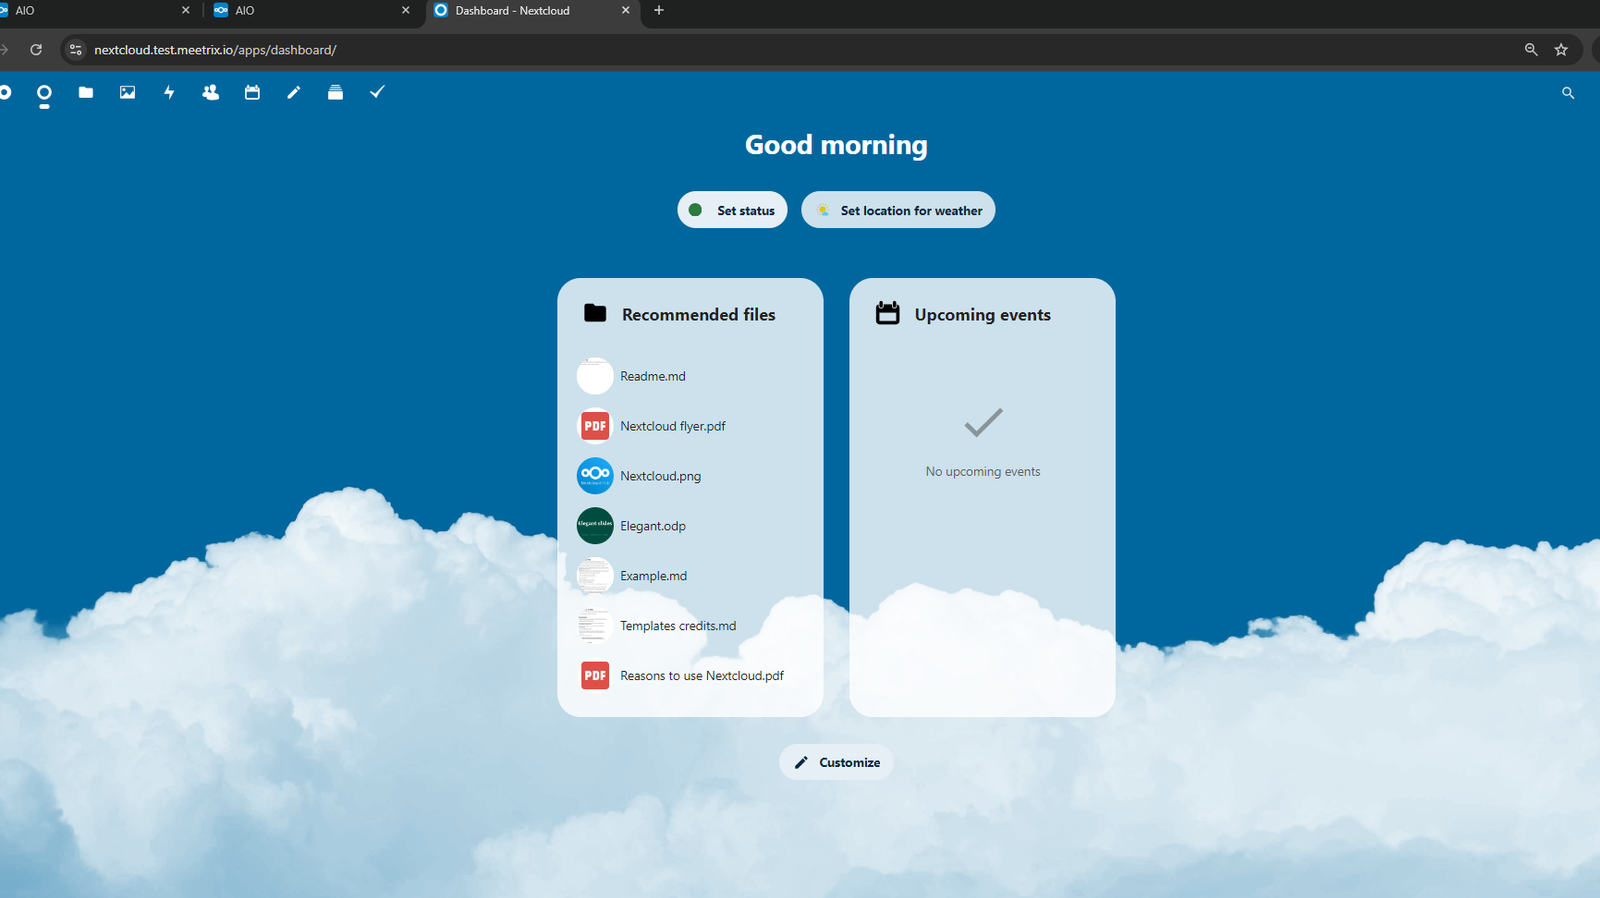Click the browser address bar URL

(x=215, y=50)
